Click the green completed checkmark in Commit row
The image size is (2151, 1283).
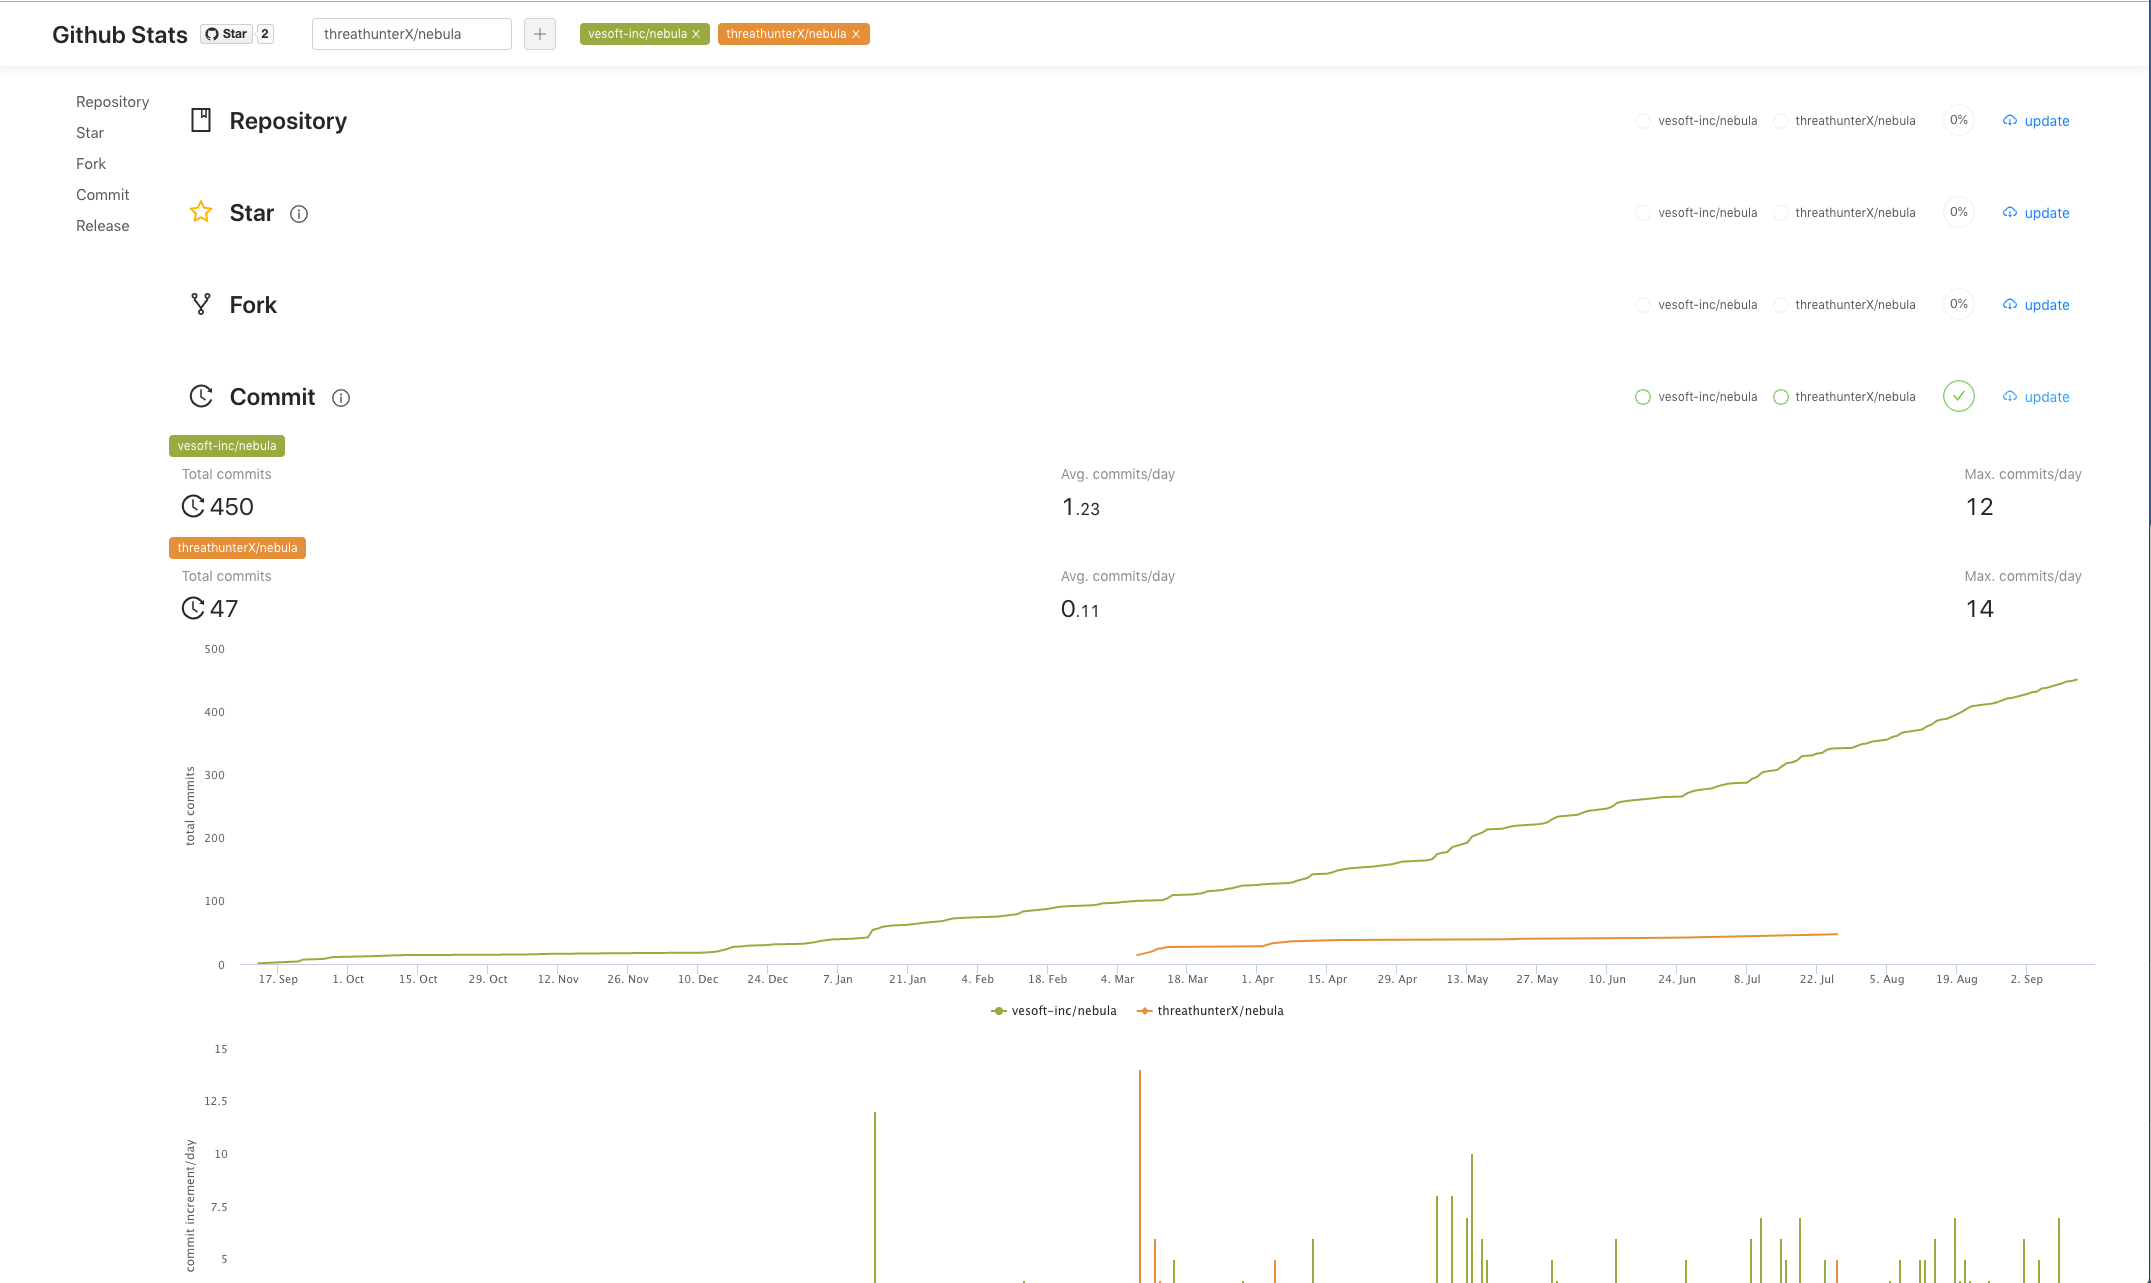click(x=1959, y=396)
